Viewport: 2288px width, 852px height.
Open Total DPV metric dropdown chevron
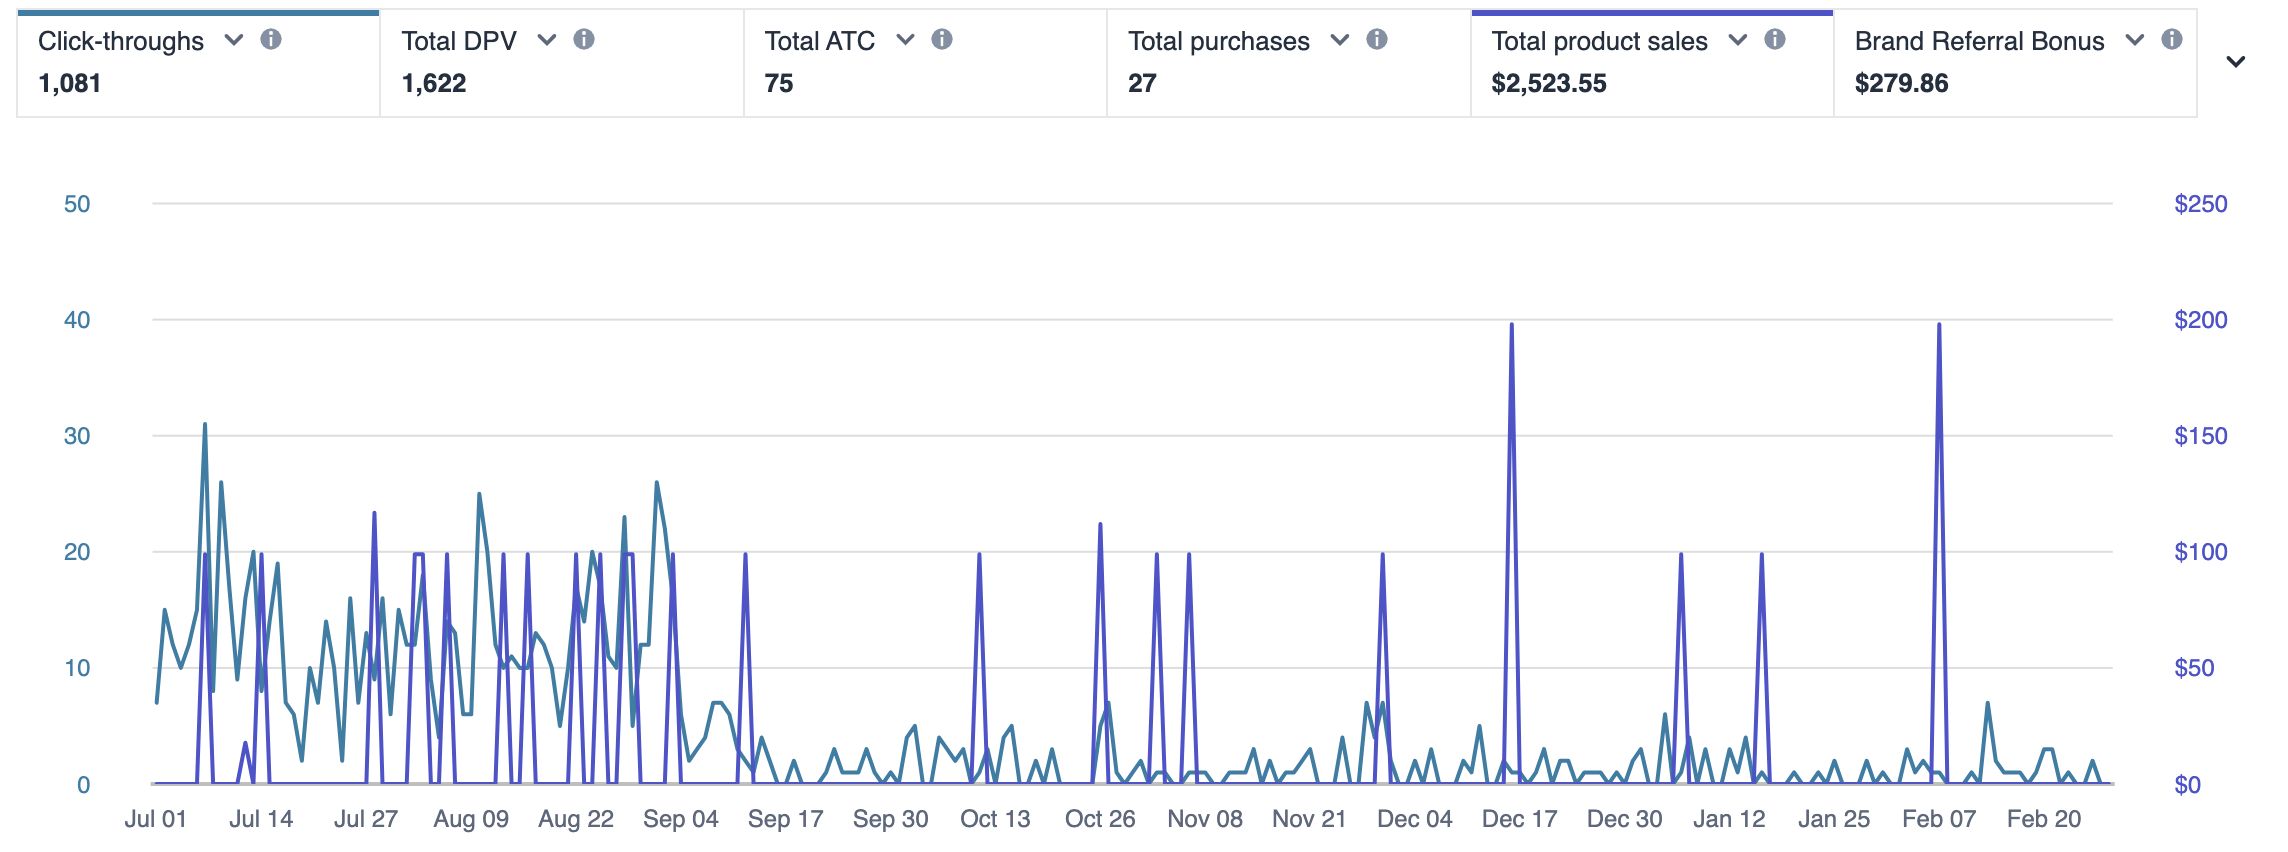[547, 40]
